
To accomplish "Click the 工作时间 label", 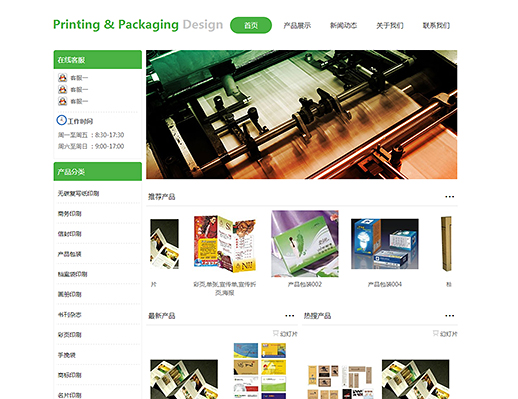I will coord(80,121).
